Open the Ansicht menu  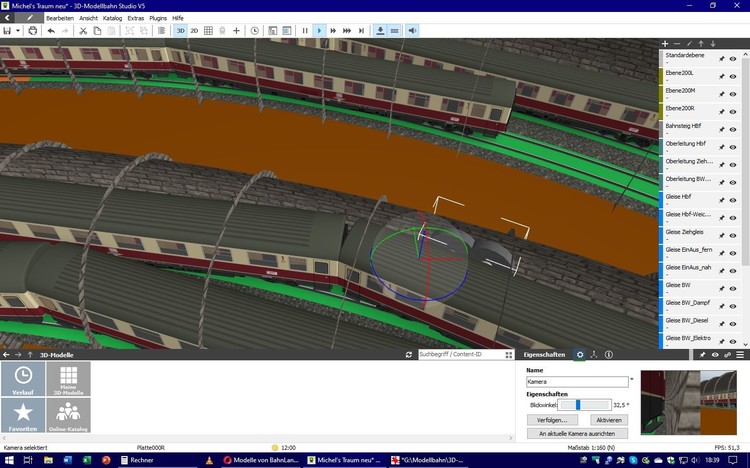point(88,18)
